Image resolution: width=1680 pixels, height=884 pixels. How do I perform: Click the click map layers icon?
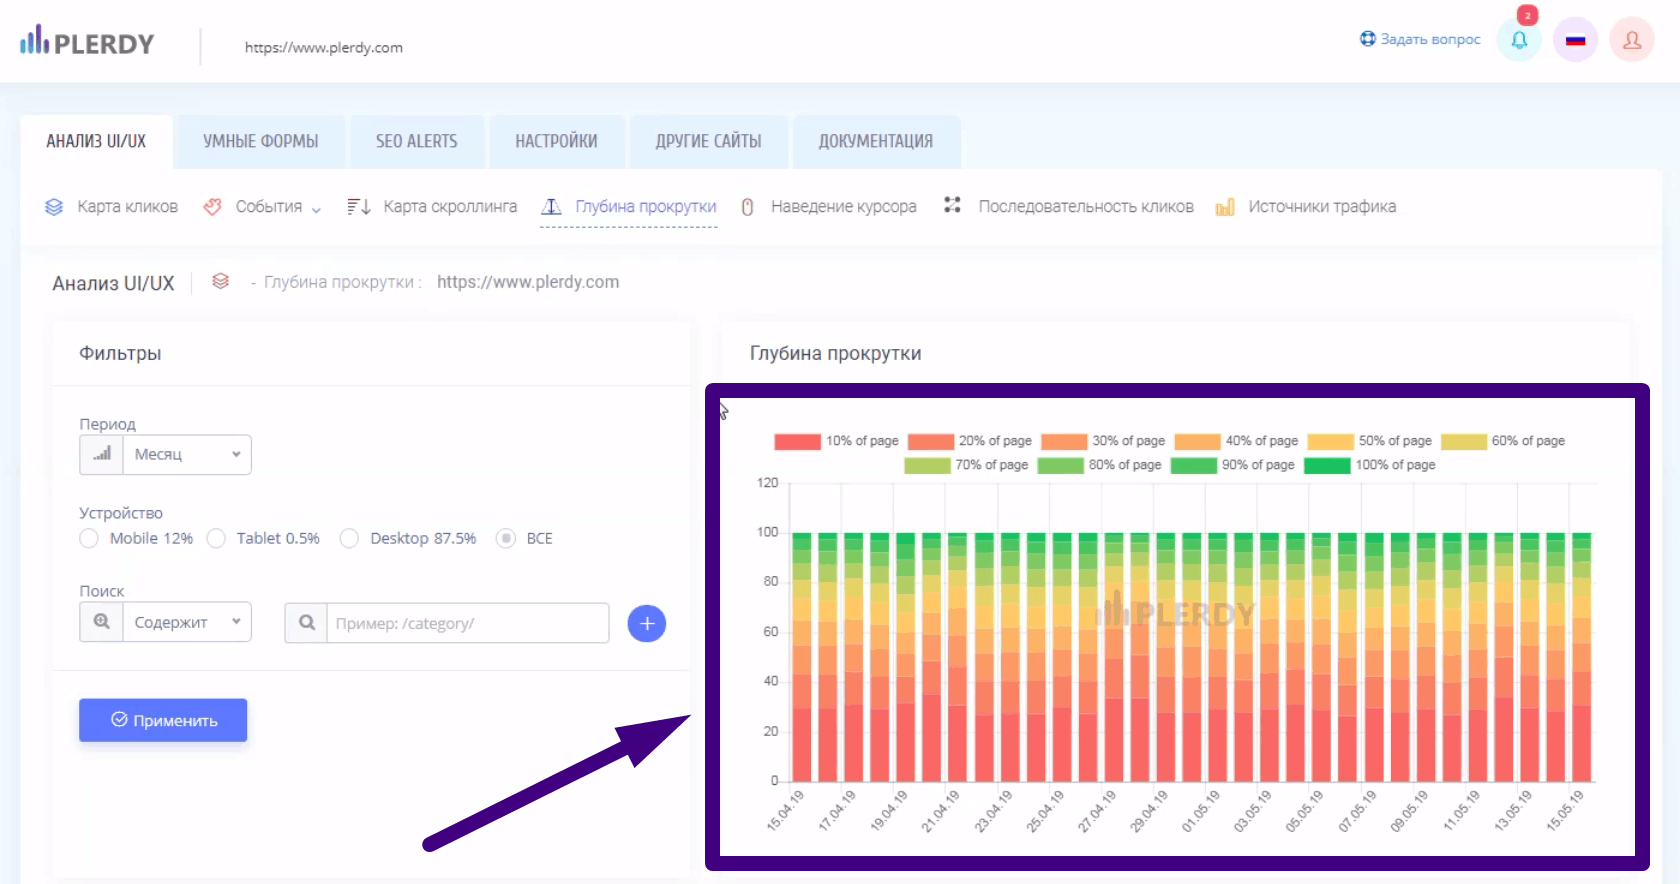54,207
